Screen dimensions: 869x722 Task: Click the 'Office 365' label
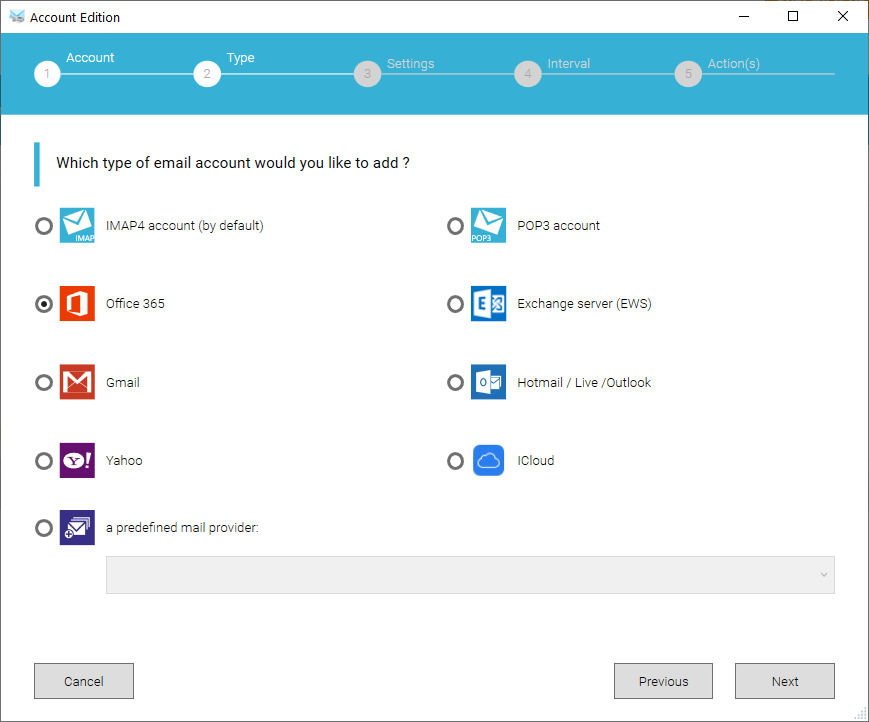tap(135, 304)
